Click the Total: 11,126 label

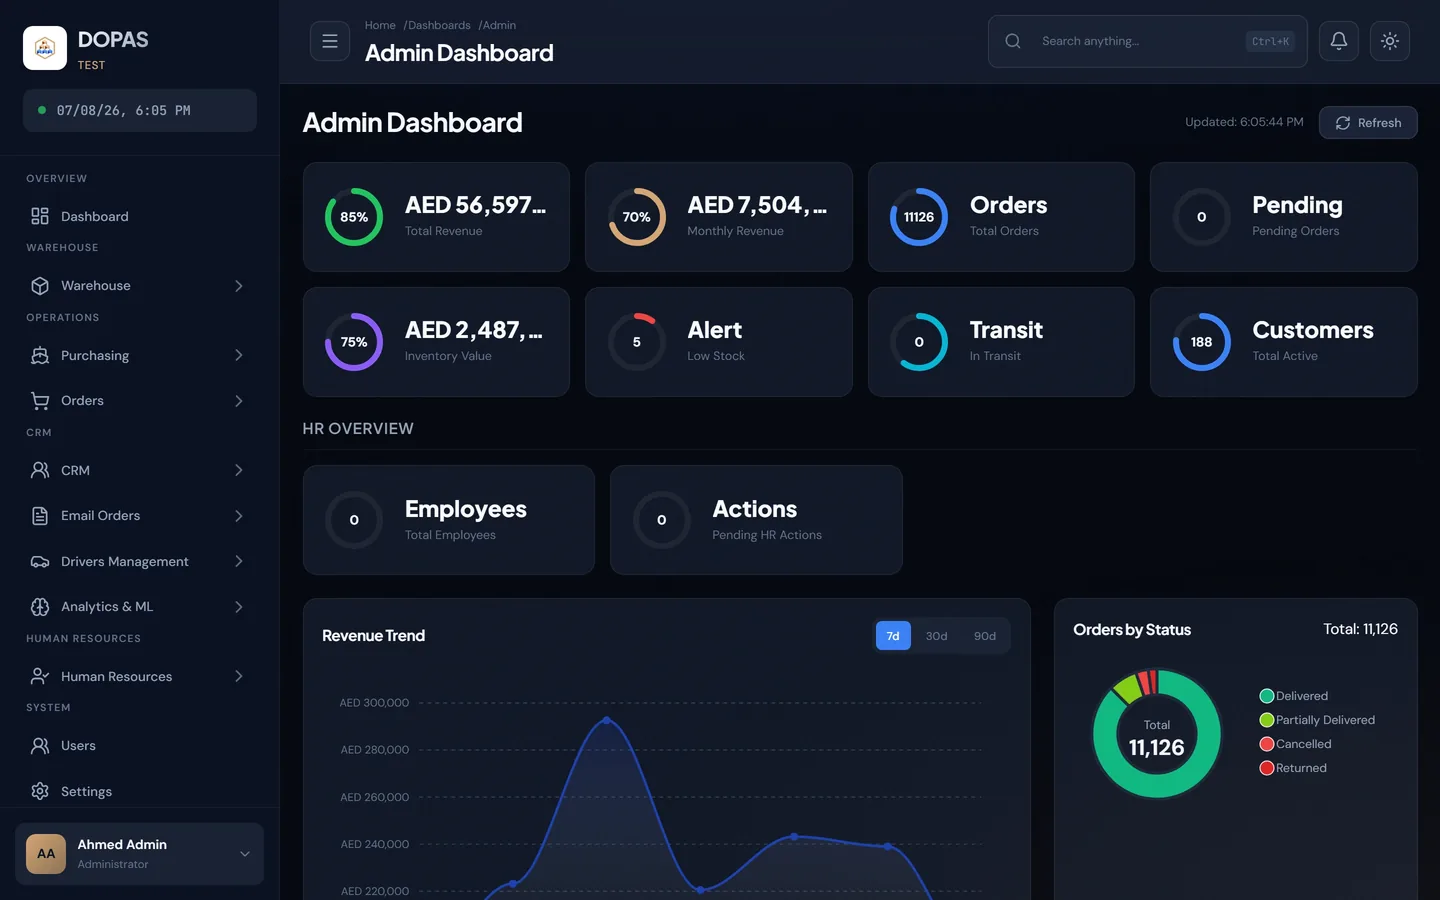click(x=1360, y=629)
